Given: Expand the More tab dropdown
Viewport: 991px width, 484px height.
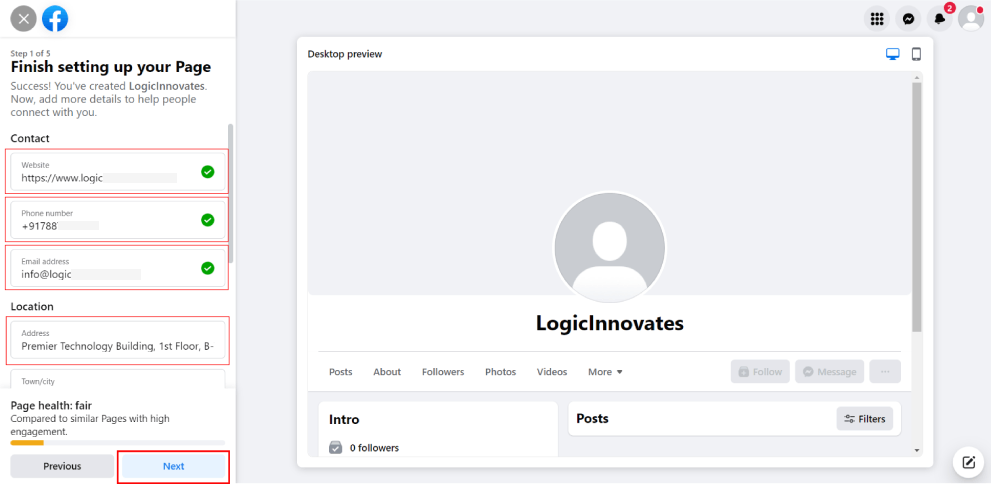Looking at the screenshot, I should coord(605,372).
